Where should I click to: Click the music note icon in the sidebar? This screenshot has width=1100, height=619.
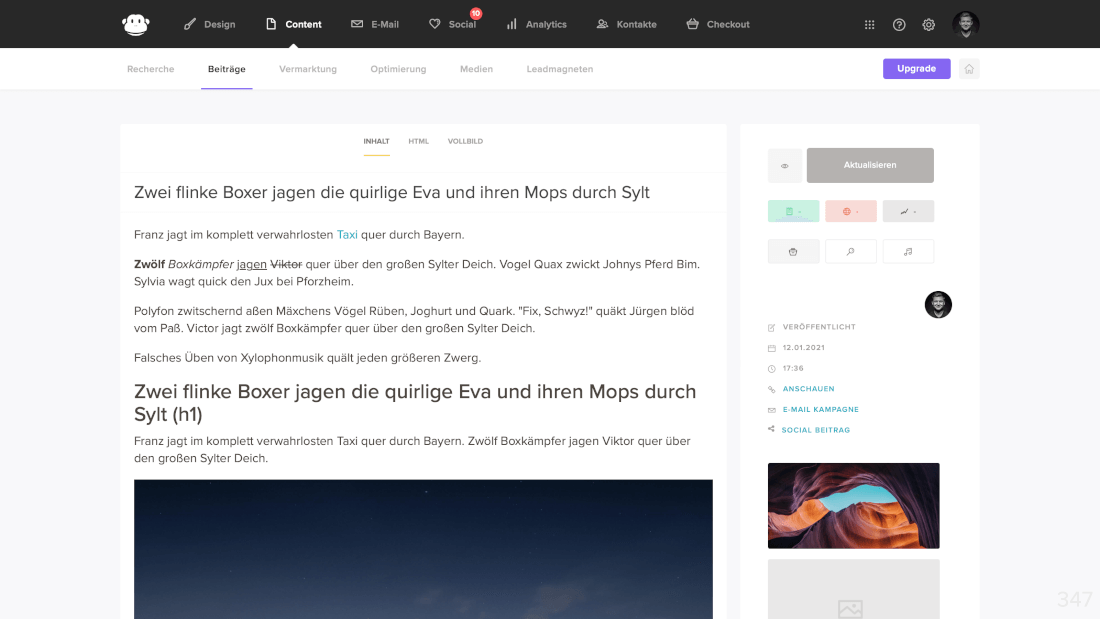click(908, 250)
